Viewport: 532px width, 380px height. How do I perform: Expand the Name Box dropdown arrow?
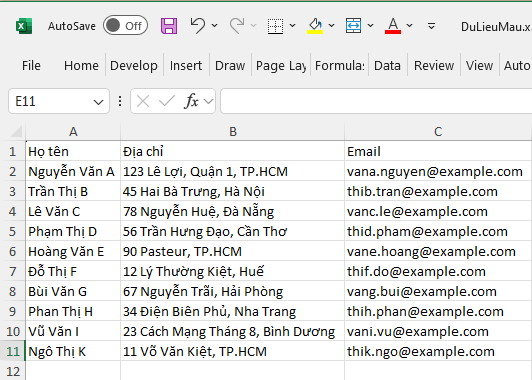(98, 101)
